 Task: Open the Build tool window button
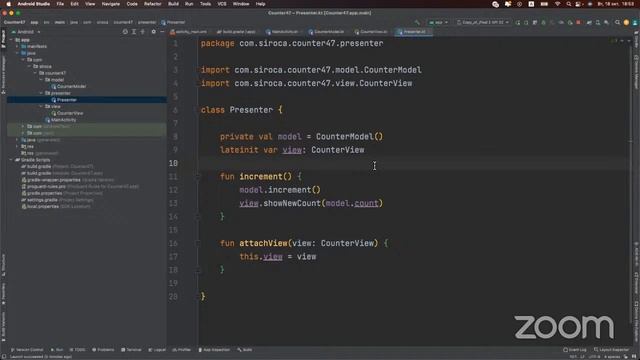tap(244, 350)
